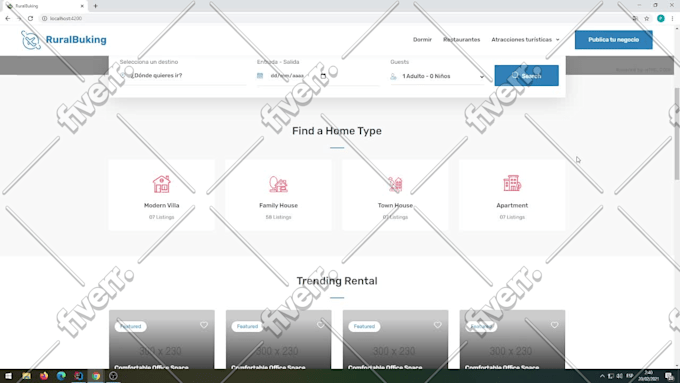The height and width of the screenshot is (383, 680).
Task: Open the circular app icon after Chrome
Action: tap(113, 376)
